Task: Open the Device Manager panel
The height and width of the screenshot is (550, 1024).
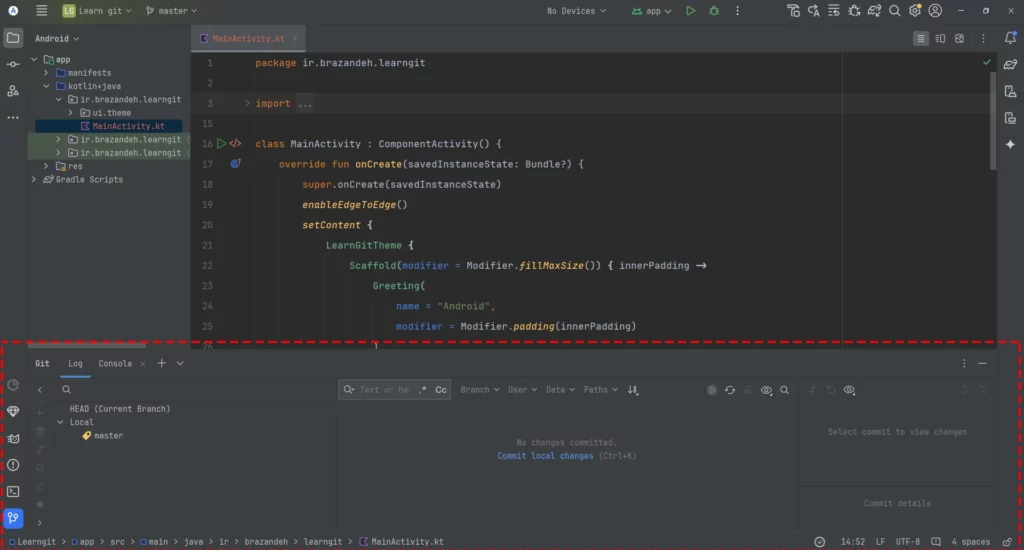Action: point(1010,91)
